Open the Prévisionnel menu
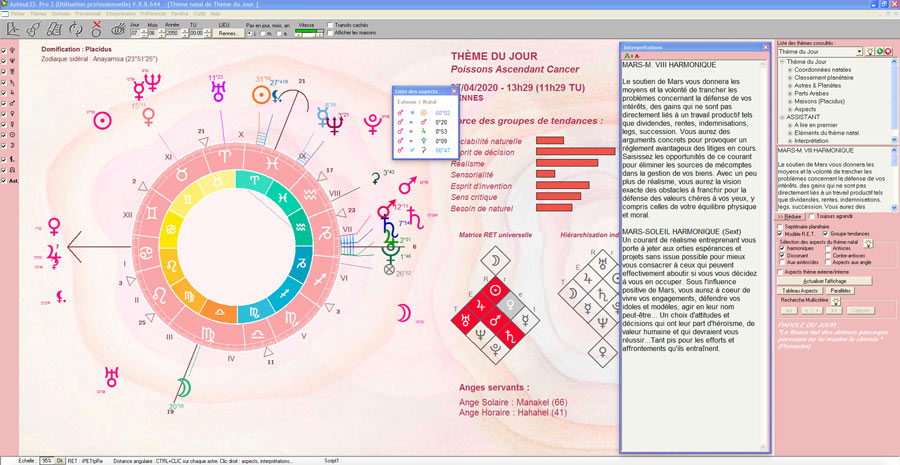 88,14
